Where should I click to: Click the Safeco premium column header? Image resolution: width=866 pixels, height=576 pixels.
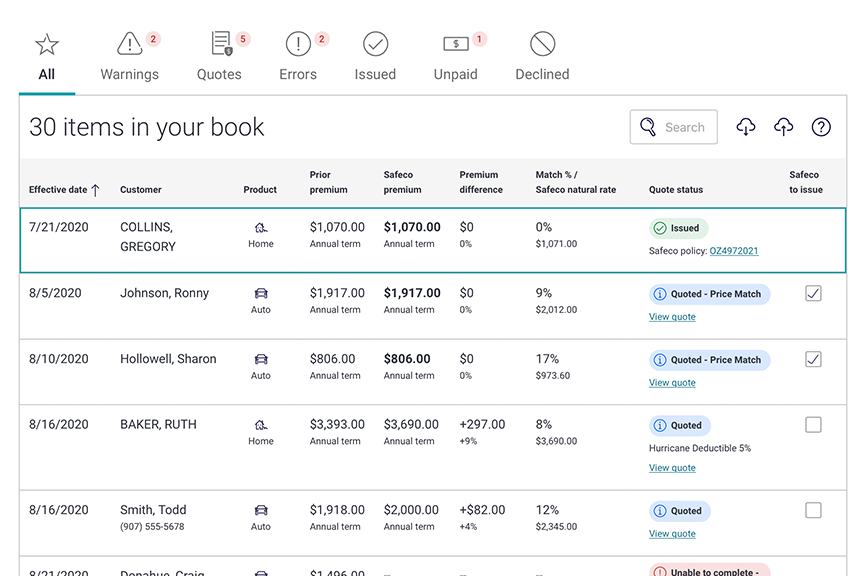click(x=403, y=182)
